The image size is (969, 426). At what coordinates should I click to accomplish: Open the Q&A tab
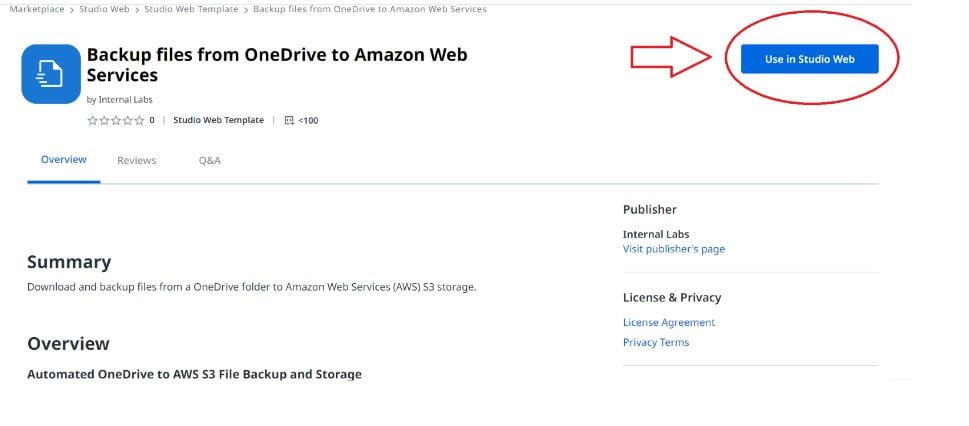click(x=209, y=161)
